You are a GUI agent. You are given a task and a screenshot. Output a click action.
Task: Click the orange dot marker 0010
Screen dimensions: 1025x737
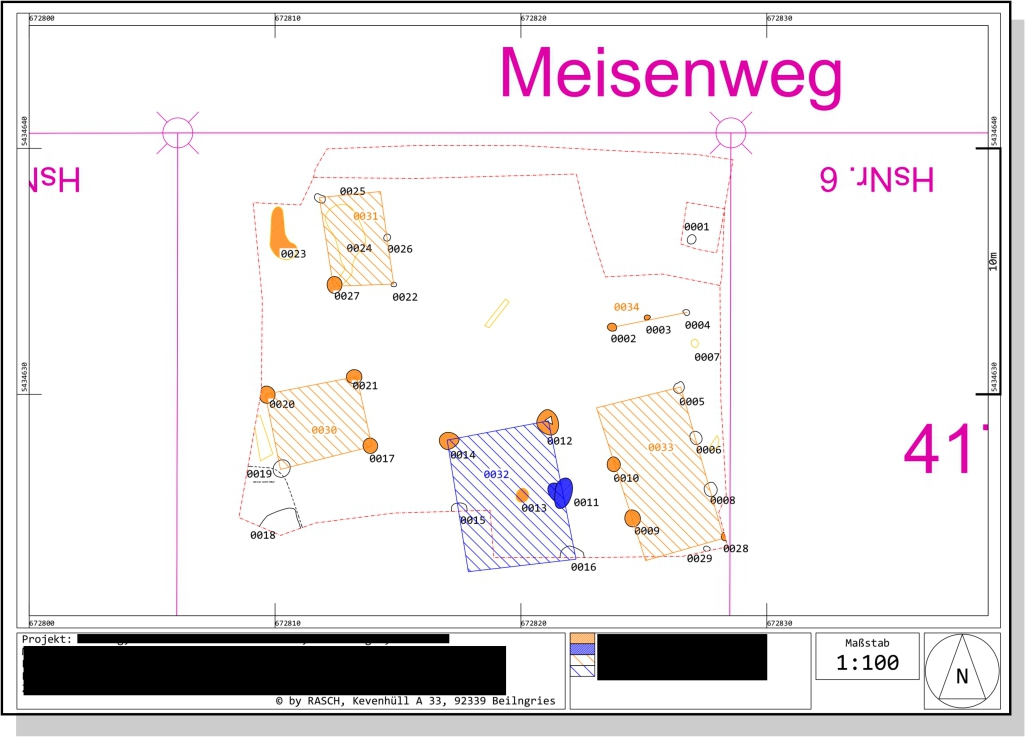point(612,463)
